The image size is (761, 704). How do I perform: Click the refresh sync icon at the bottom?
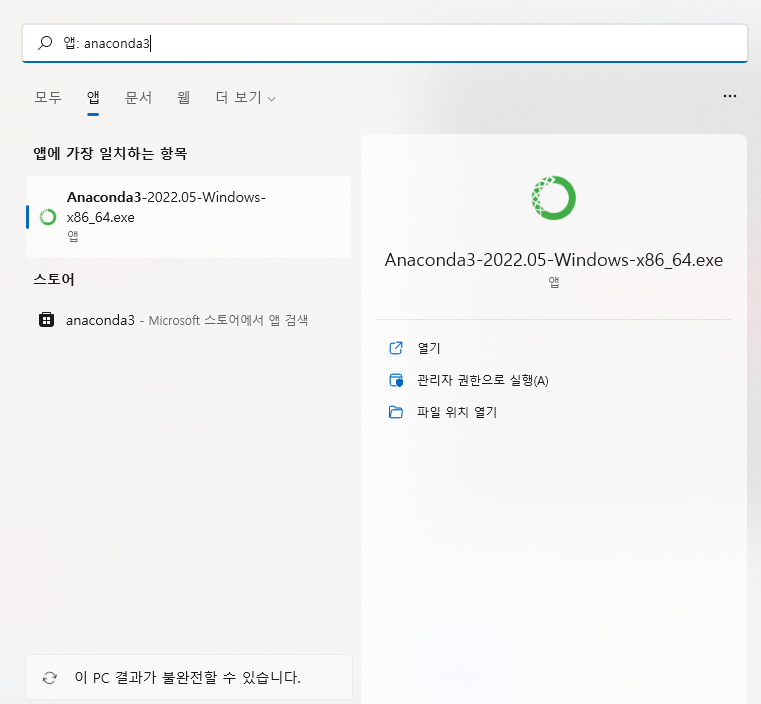[x=50, y=677]
